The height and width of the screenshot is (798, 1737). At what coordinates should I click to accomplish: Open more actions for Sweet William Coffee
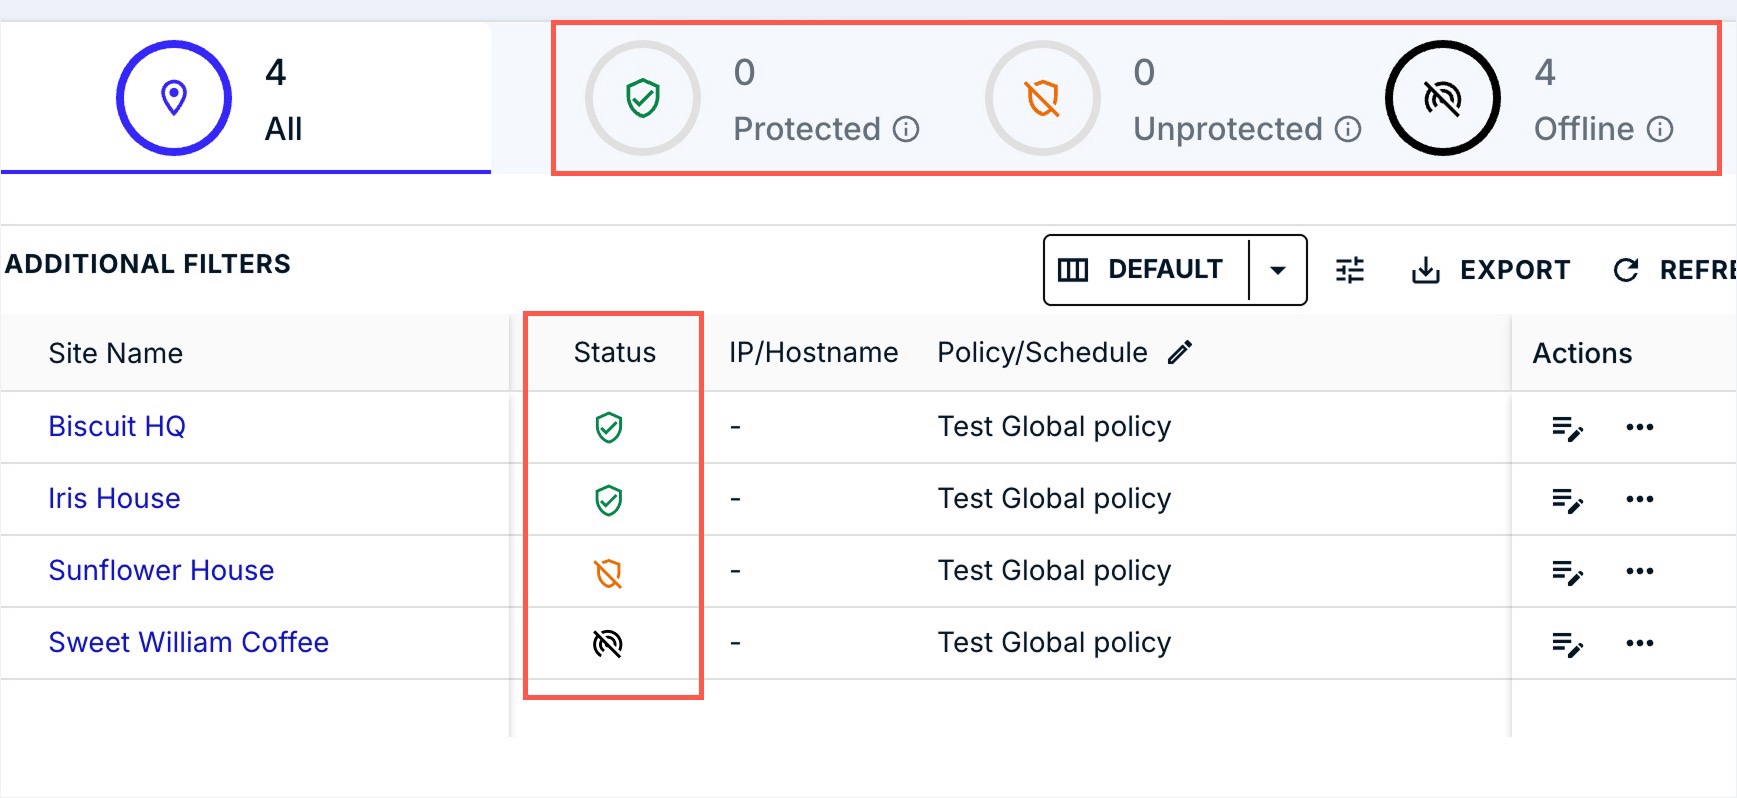click(x=1639, y=643)
